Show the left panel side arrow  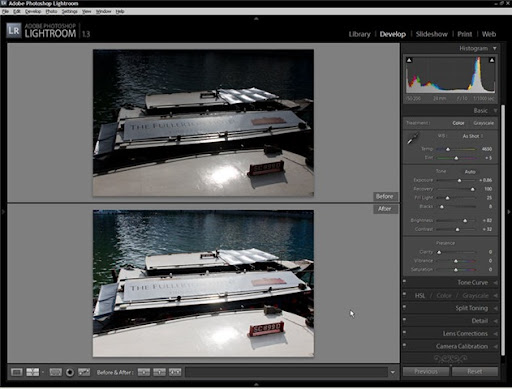[x=3, y=211]
